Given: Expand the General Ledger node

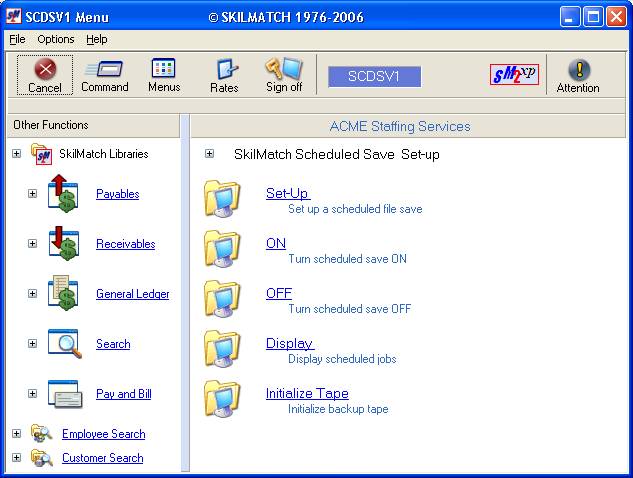Looking at the screenshot, I should coord(32,294).
